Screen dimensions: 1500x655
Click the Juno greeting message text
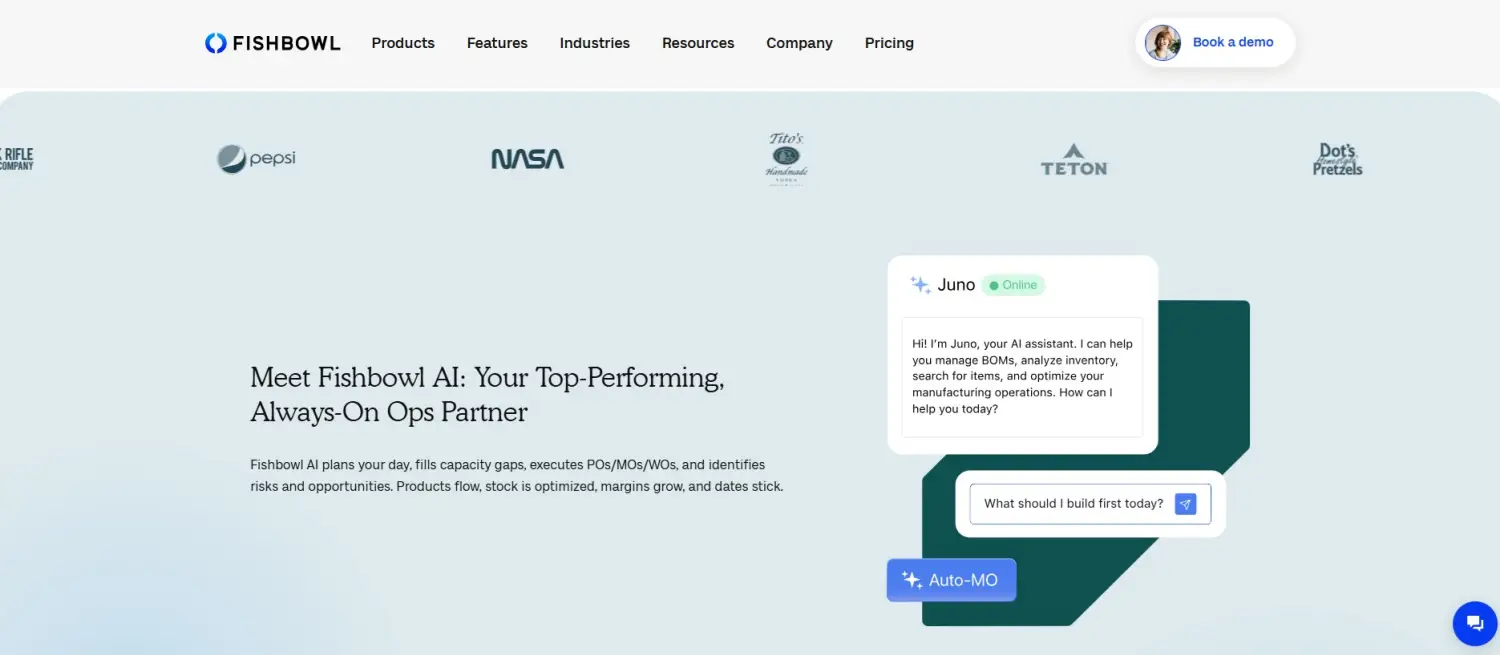[x=1022, y=376]
